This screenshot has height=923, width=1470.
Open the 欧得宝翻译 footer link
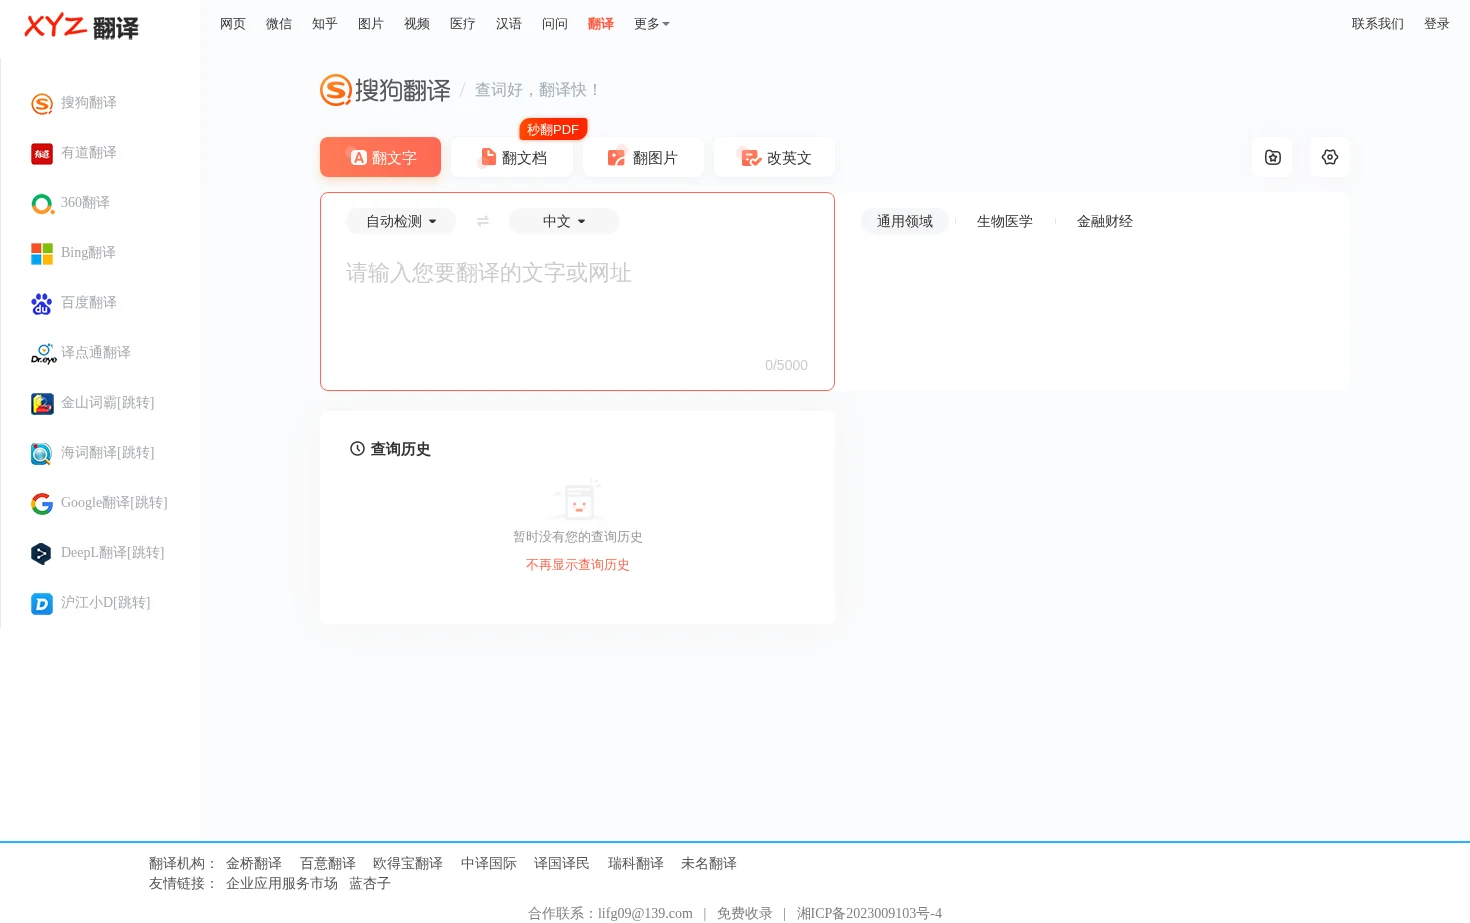(408, 864)
